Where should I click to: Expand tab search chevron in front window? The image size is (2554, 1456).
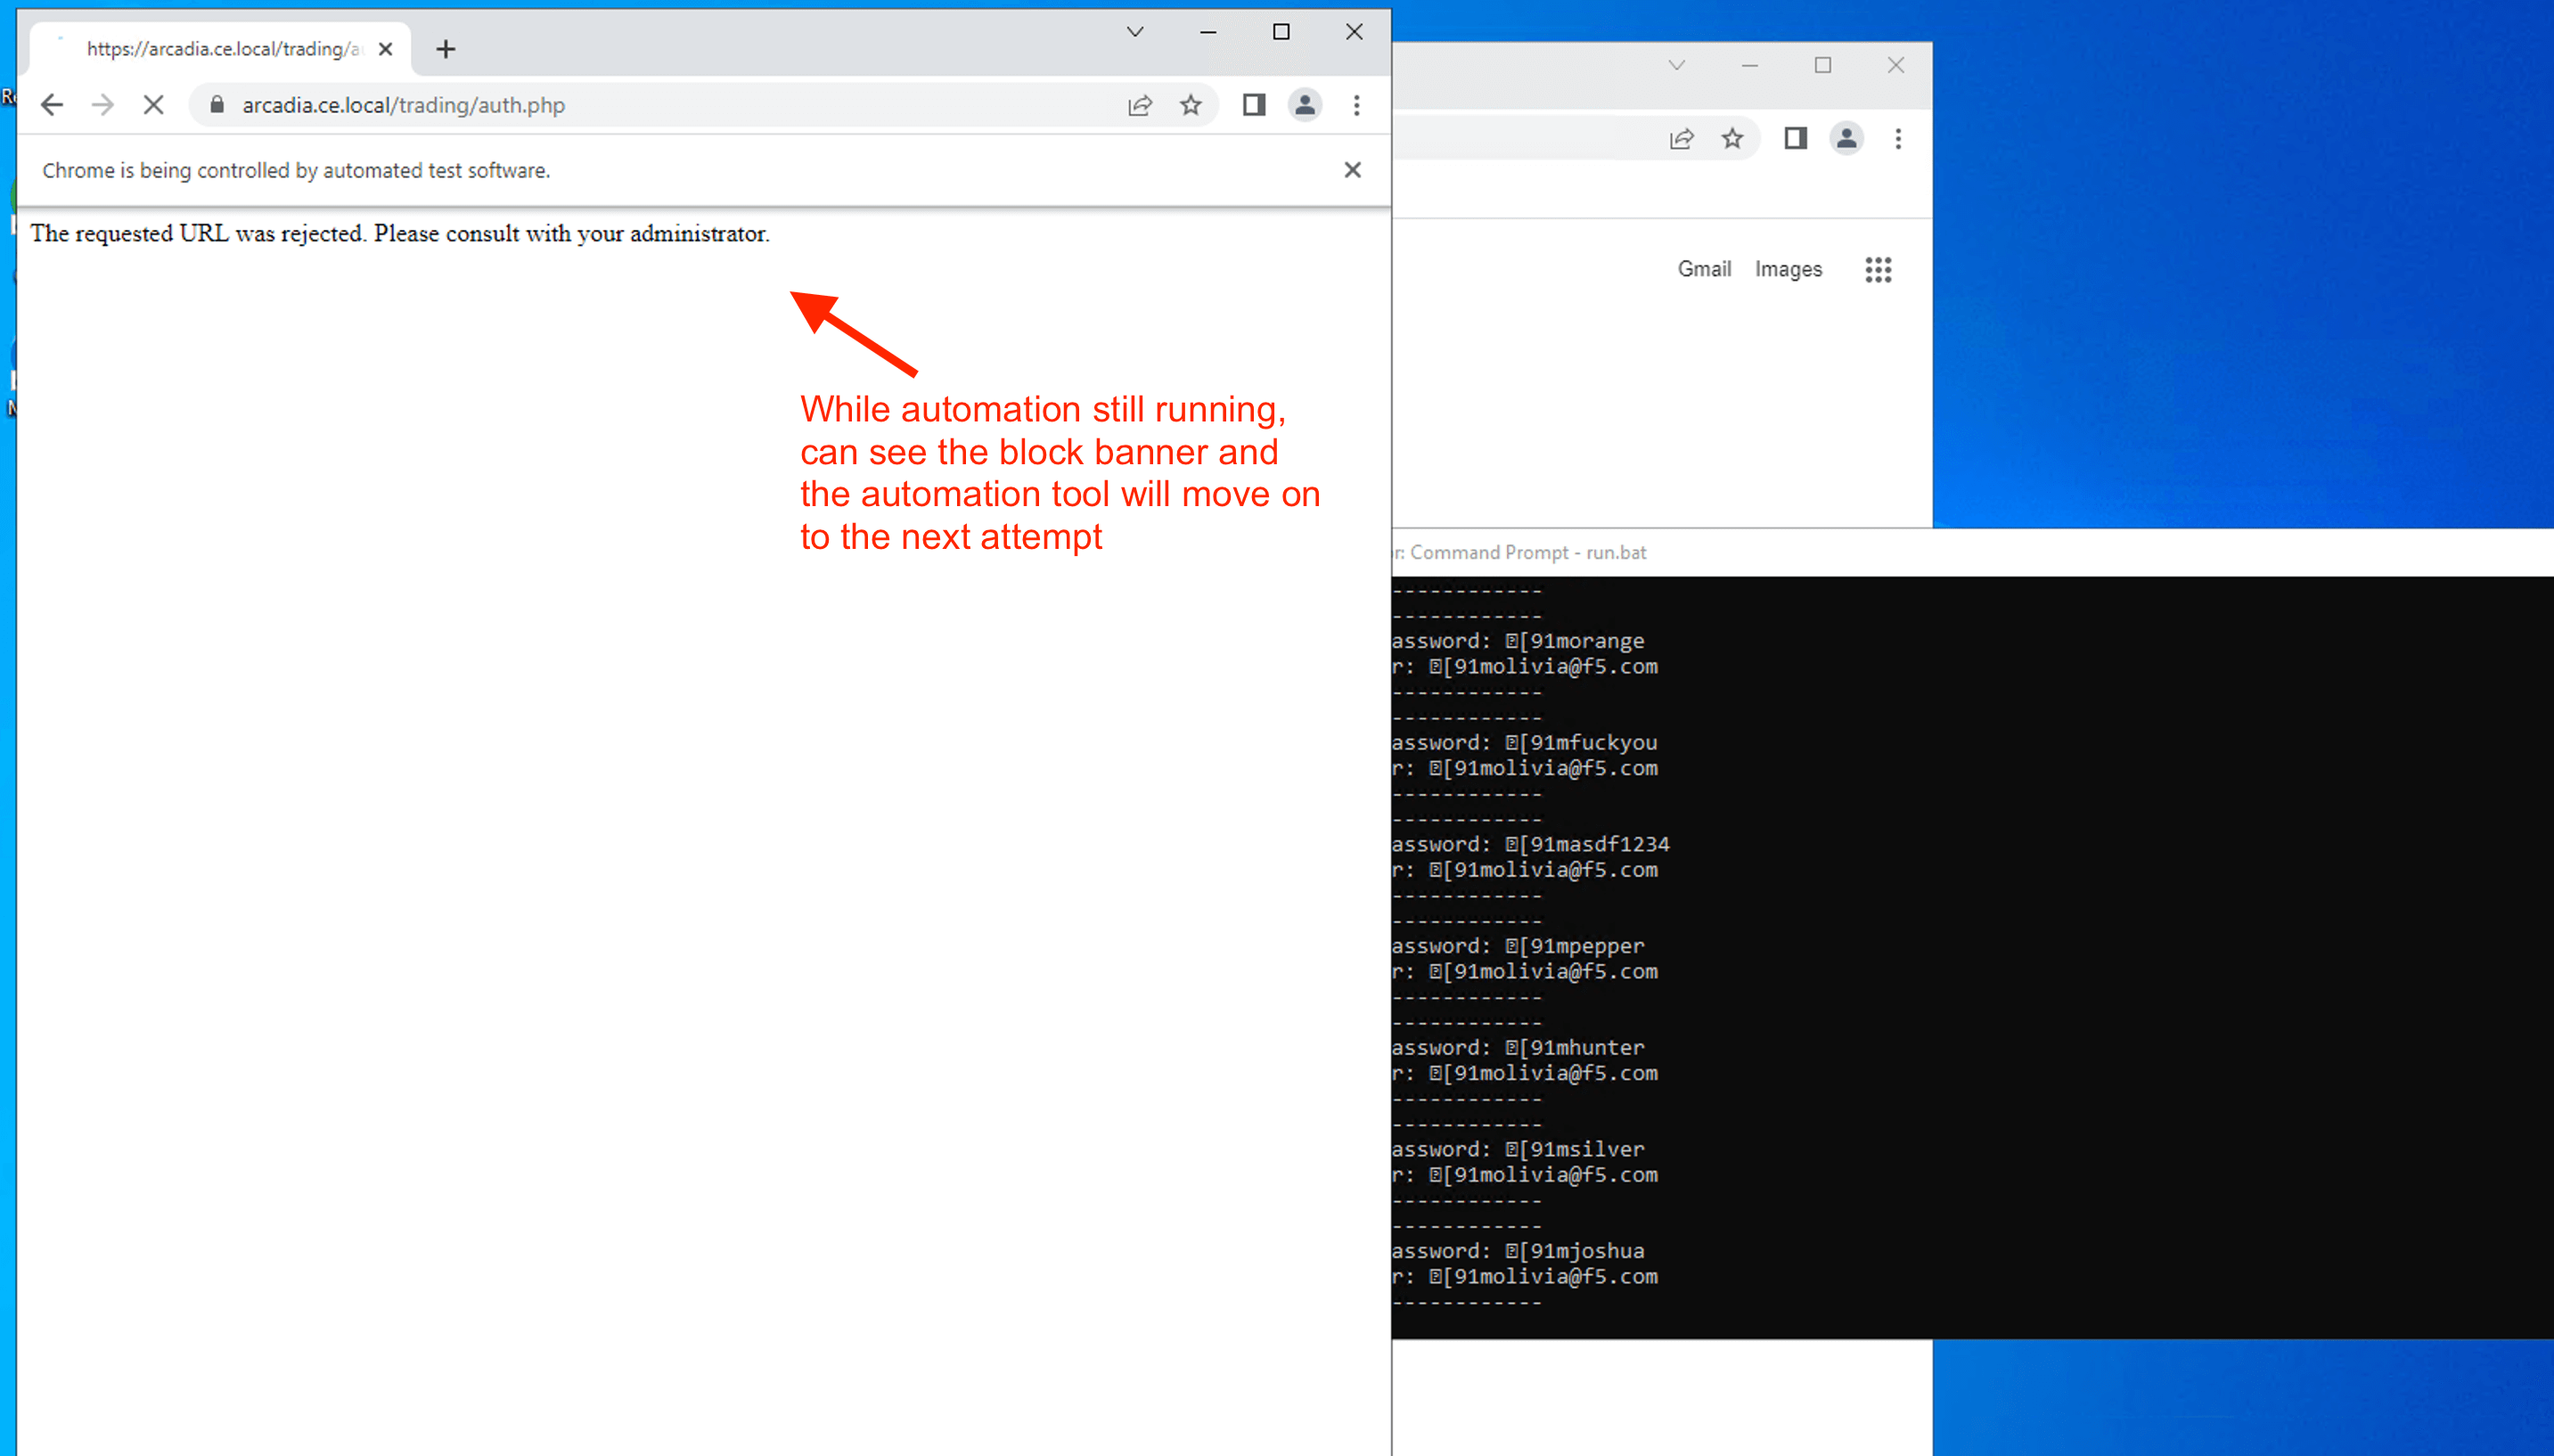[x=1135, y=32]
